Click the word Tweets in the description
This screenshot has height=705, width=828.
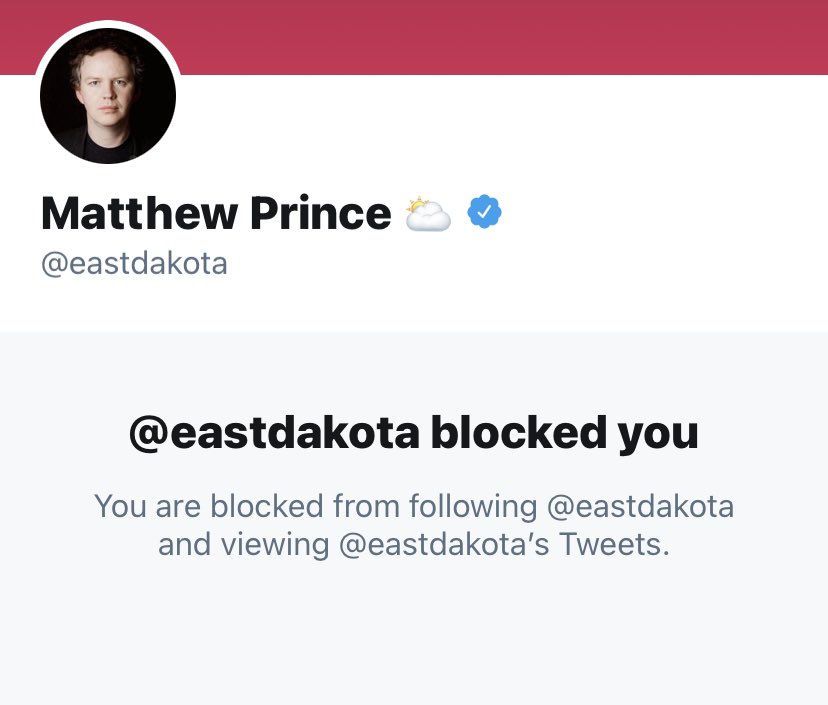(x=614, y=544)
